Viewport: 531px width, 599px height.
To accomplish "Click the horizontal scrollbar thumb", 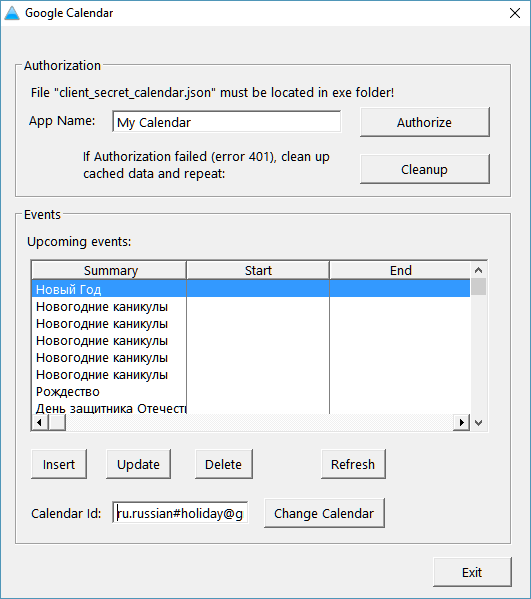I will coord(57,423).
